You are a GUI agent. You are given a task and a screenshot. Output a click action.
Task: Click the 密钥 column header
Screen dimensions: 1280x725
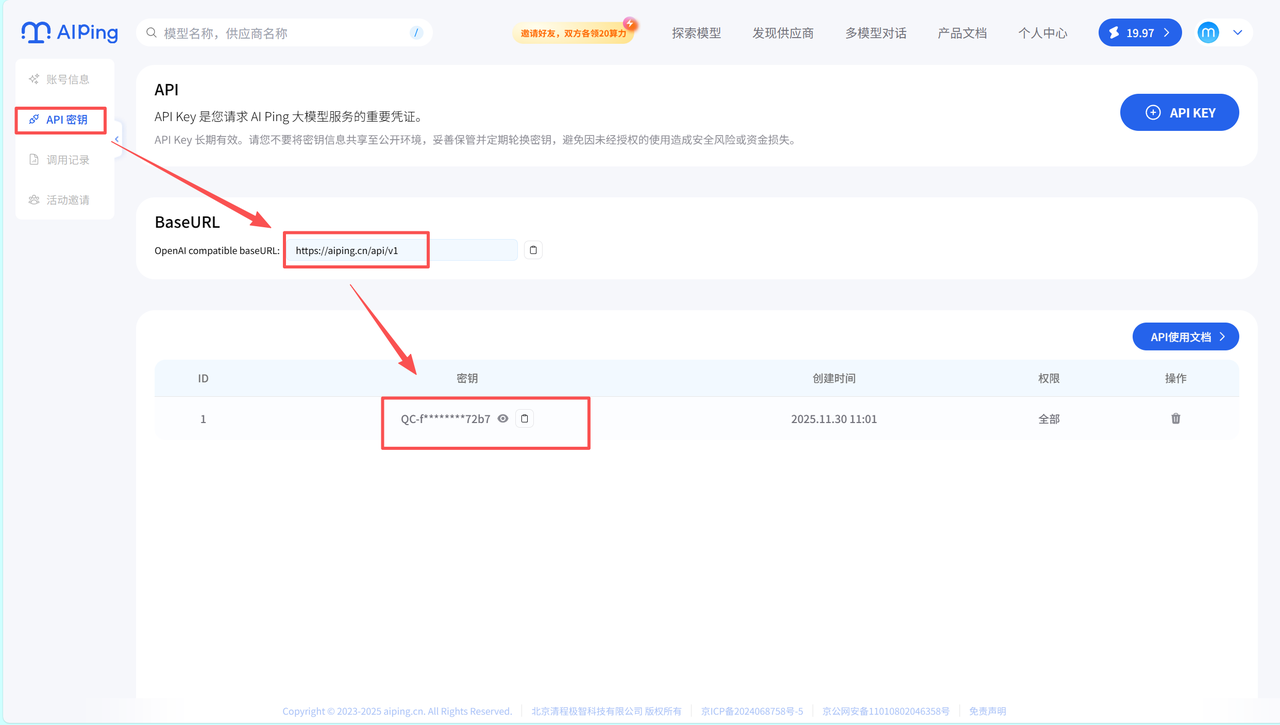tap(467, 379)
